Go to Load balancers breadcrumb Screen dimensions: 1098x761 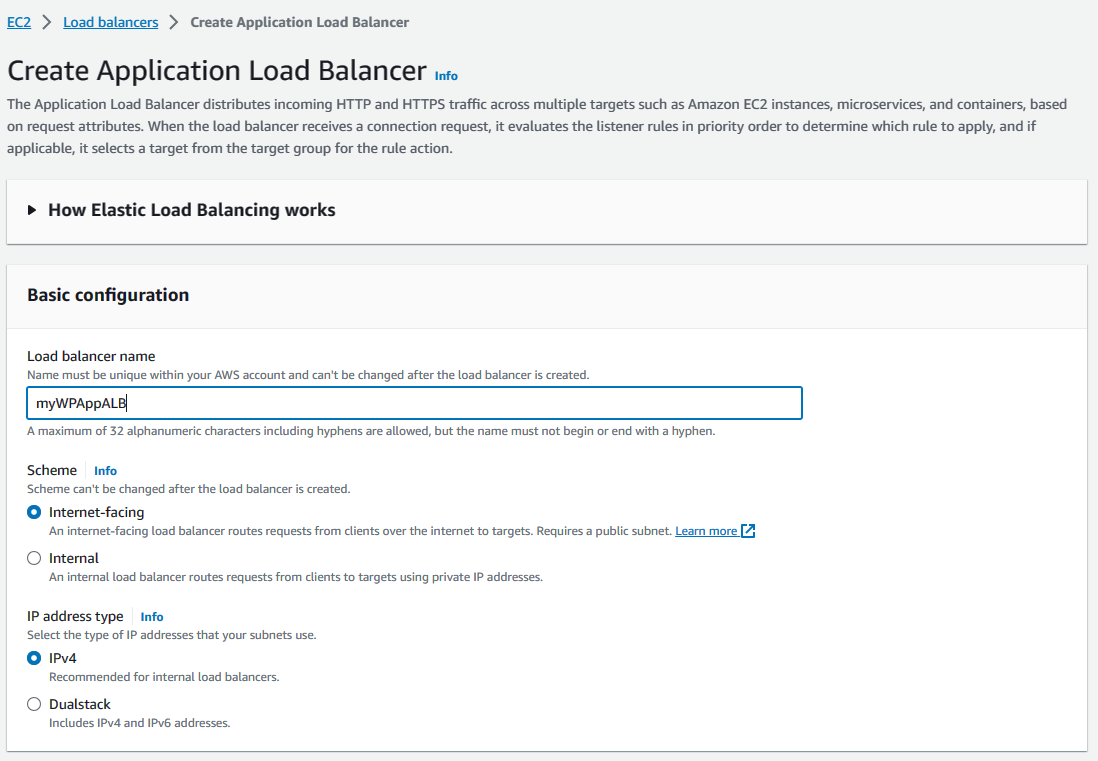pyautogui.click(x=111, y=22)
